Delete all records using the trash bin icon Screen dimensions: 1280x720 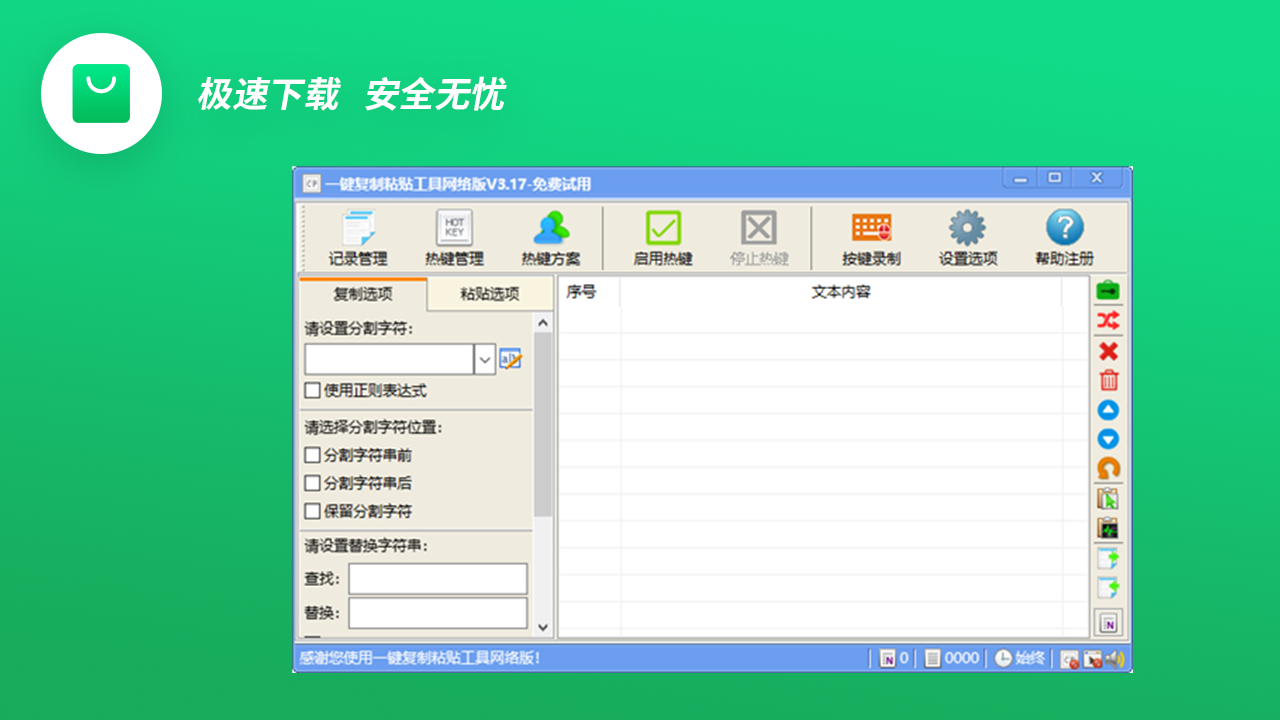pyautogui.click(x=1110, y=380)
